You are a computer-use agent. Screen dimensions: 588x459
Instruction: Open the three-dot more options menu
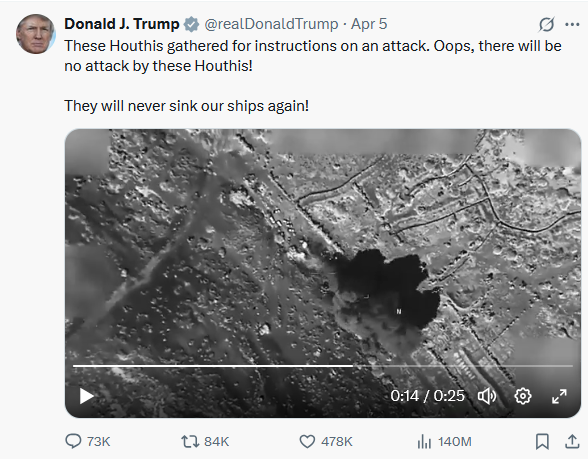572,25
